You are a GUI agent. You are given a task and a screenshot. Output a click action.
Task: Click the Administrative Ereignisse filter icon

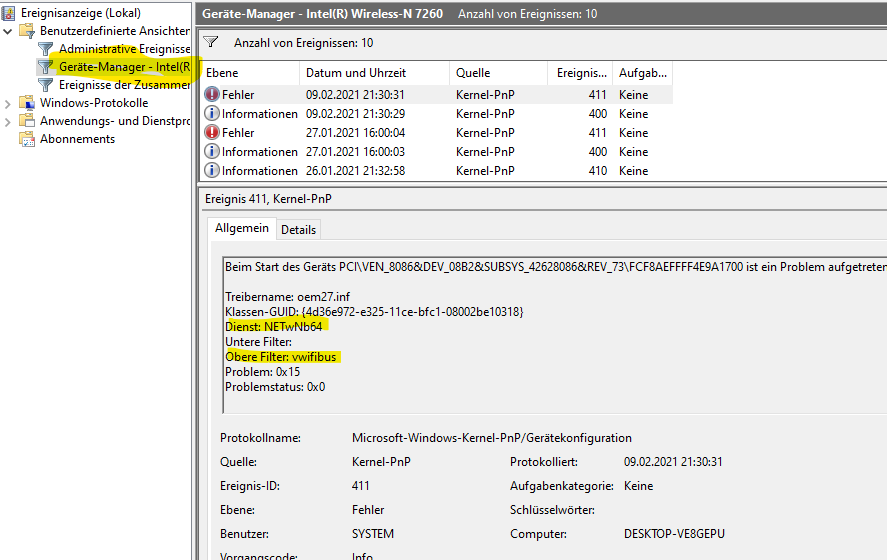tap(45, 49)
